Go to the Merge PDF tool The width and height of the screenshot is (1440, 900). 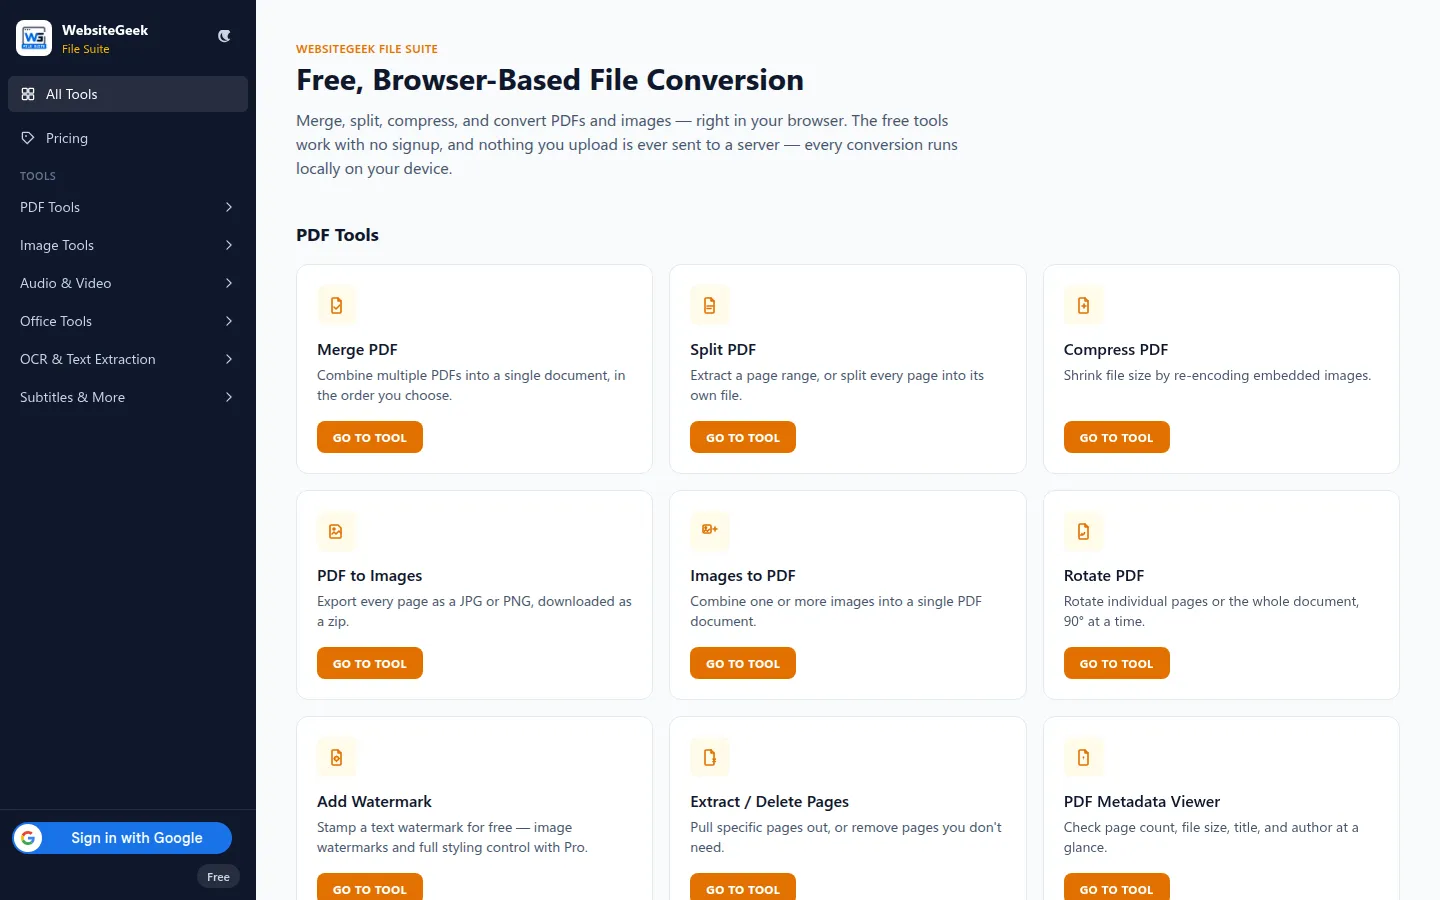(x=370, y=437)
